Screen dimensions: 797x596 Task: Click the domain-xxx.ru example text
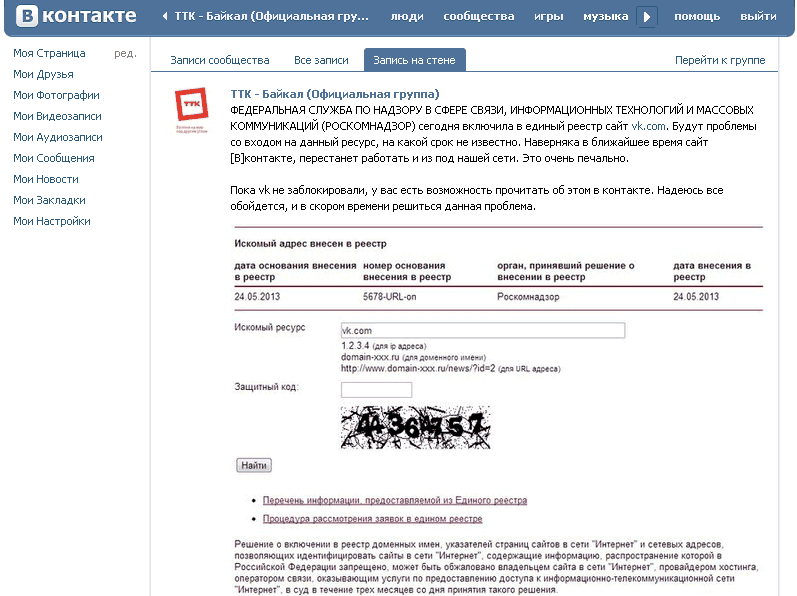(370, 357)
